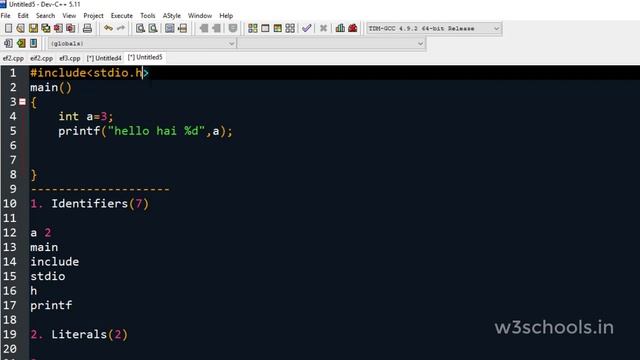This screenshot has width=640, height=360.
Task: Open the Tools menu
Action: pos(148,16)
